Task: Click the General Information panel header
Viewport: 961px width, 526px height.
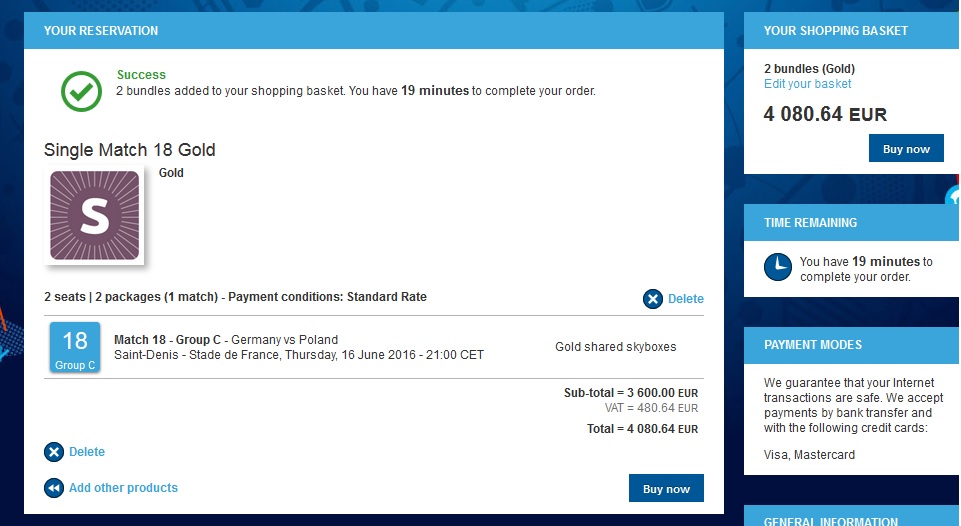Action: 852,516
